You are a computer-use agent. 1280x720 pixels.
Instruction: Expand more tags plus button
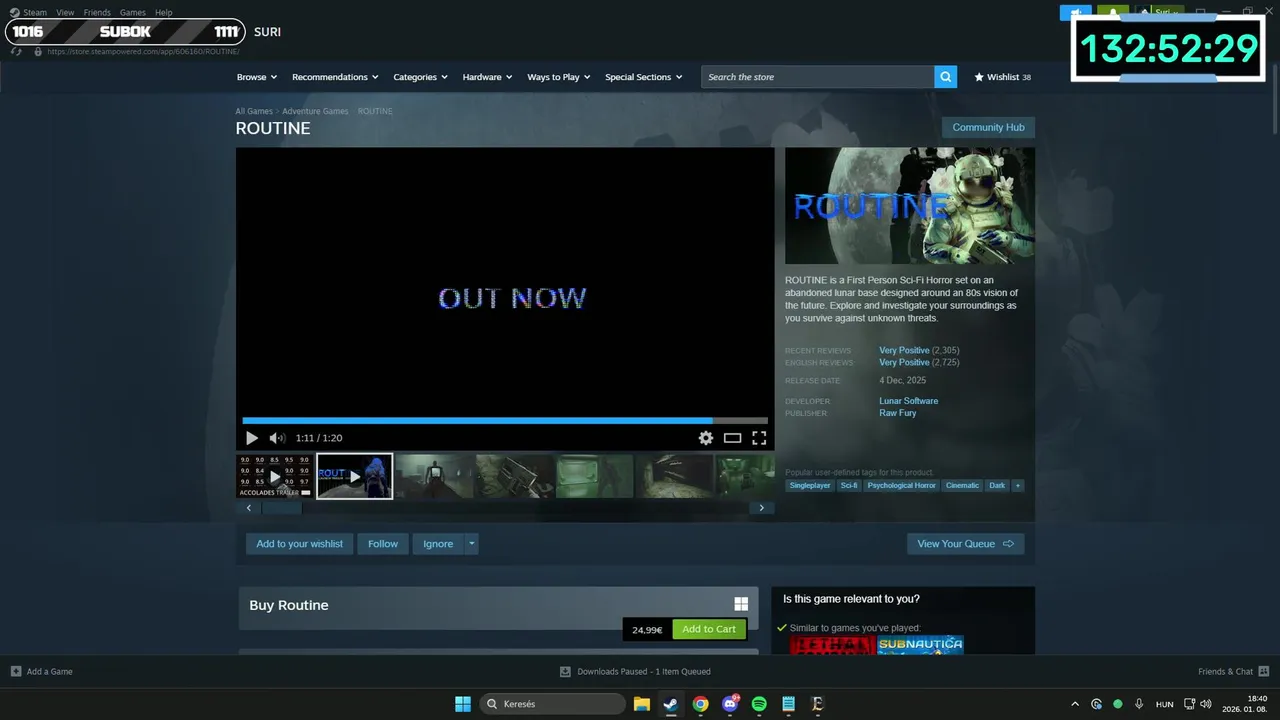tap(1018, 485)
